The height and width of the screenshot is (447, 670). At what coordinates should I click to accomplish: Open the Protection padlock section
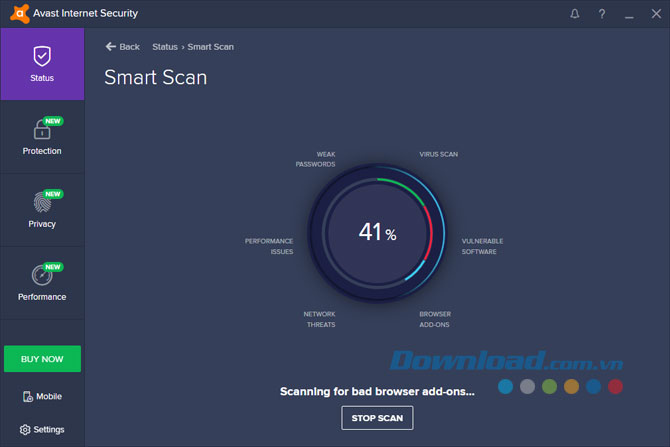(42, 137)
